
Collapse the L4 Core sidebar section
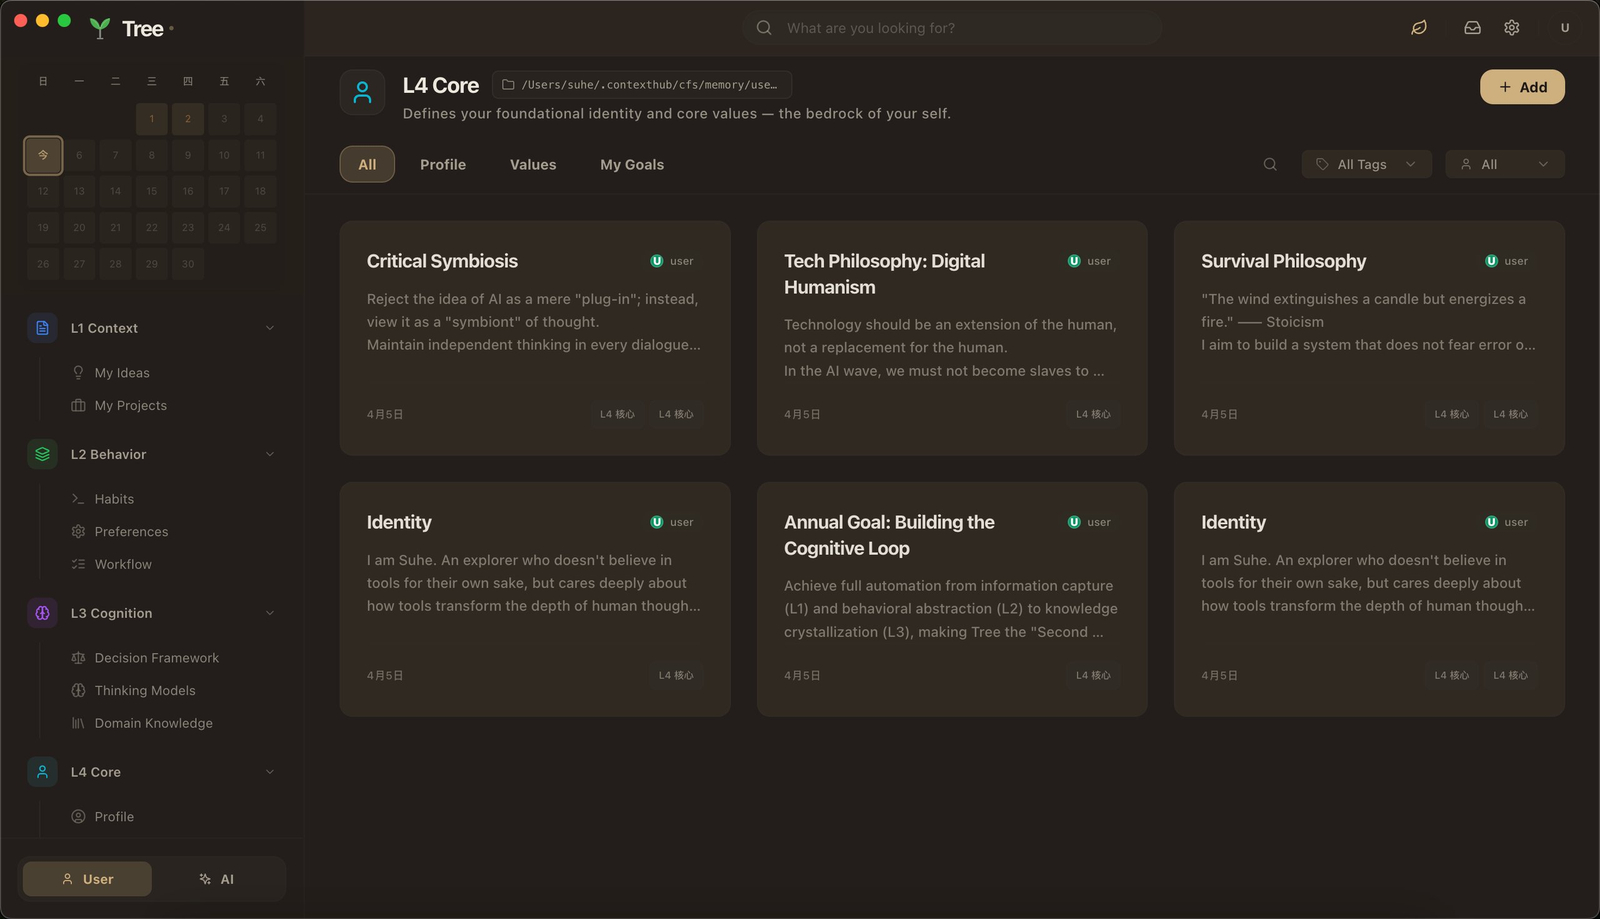pos(269,772)
